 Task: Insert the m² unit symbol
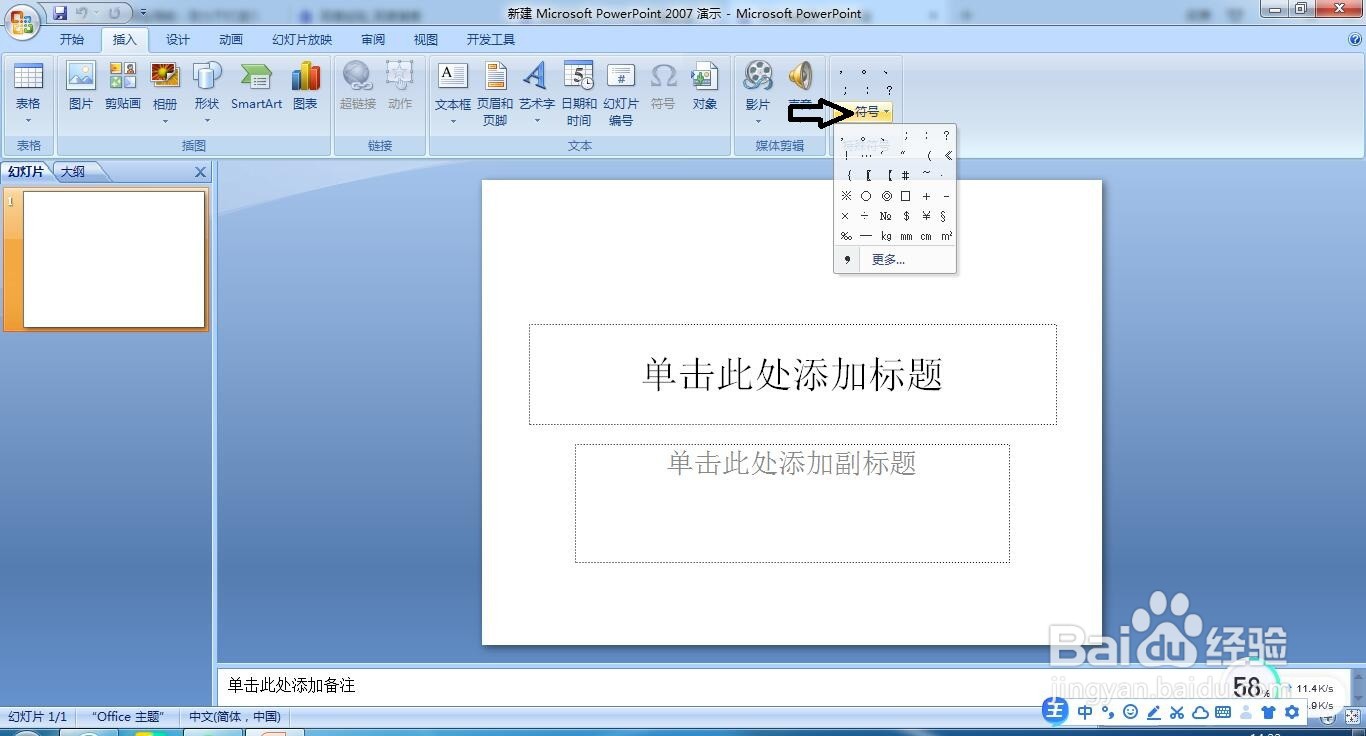coord(946,236)
